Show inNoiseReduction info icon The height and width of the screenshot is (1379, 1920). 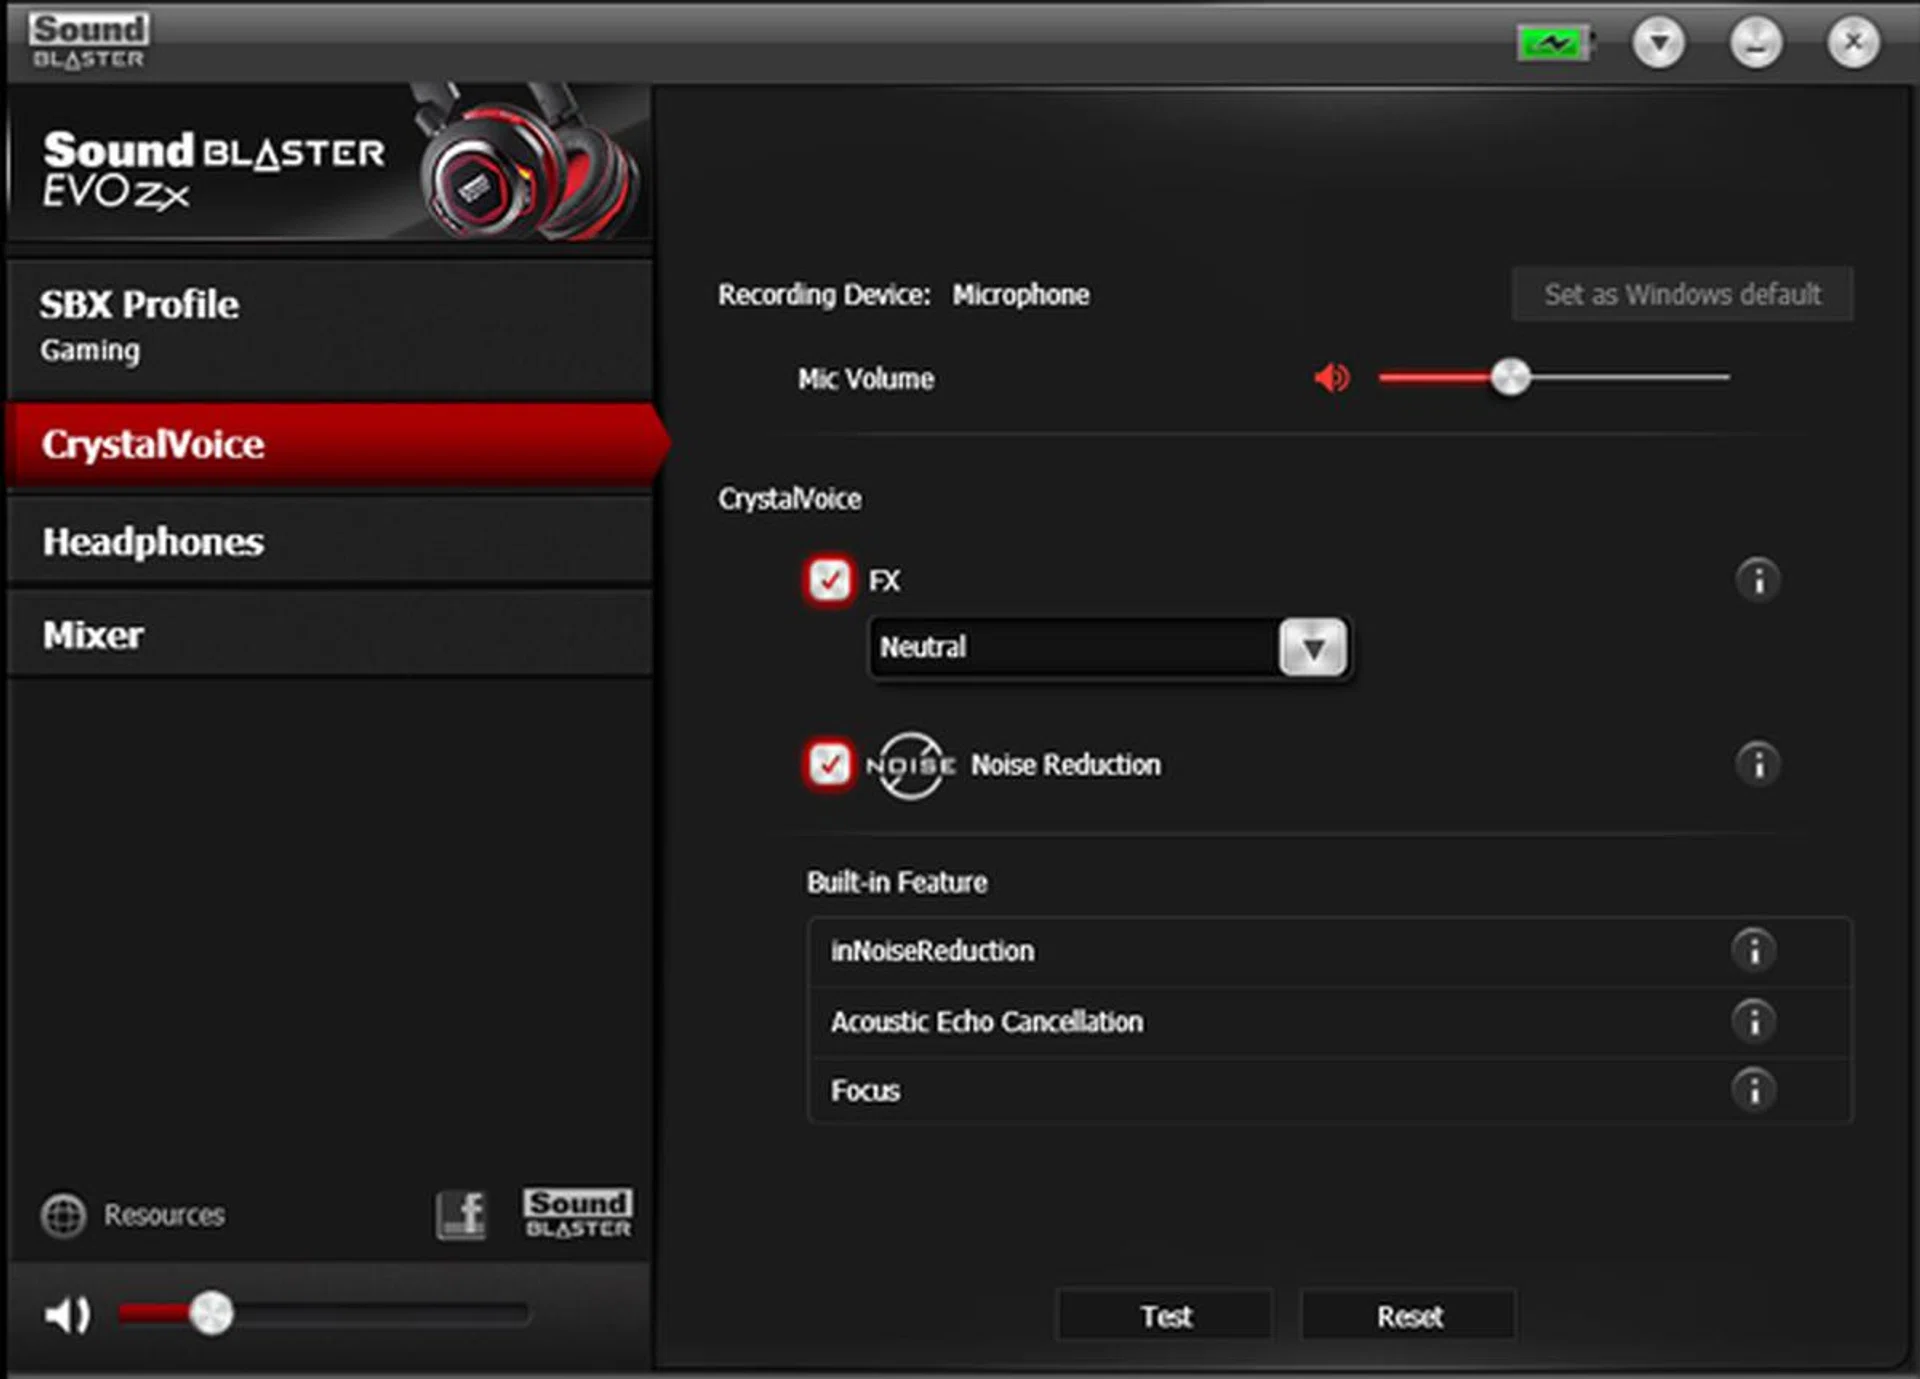pyautogui.click(x=1753, y=950)
